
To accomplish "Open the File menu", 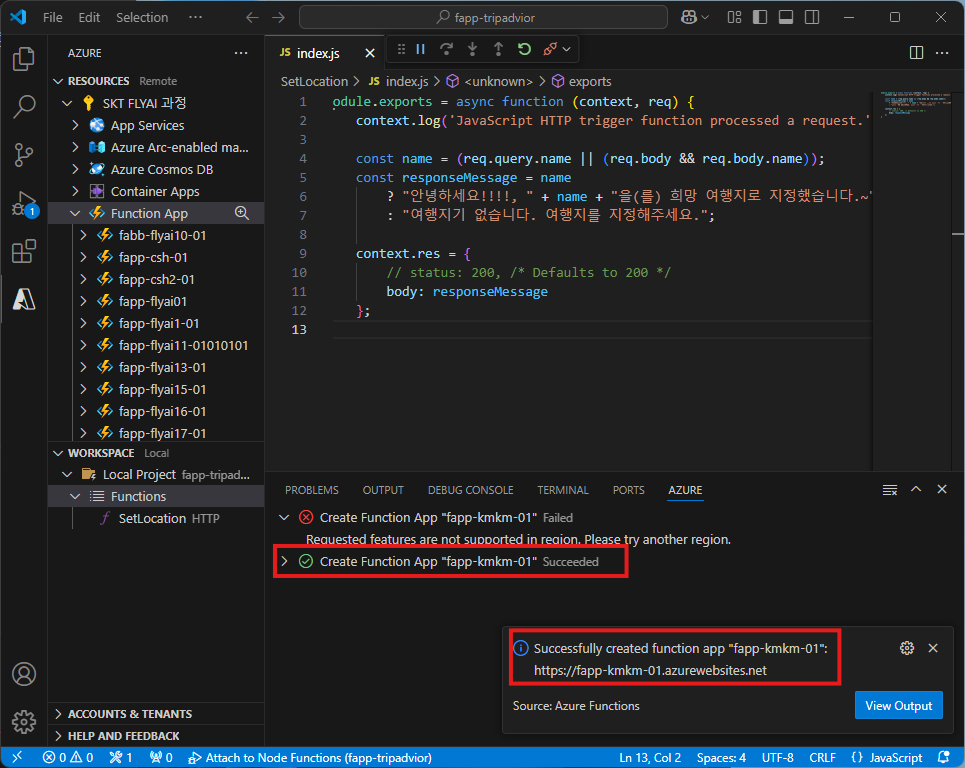I will (52, 17).
